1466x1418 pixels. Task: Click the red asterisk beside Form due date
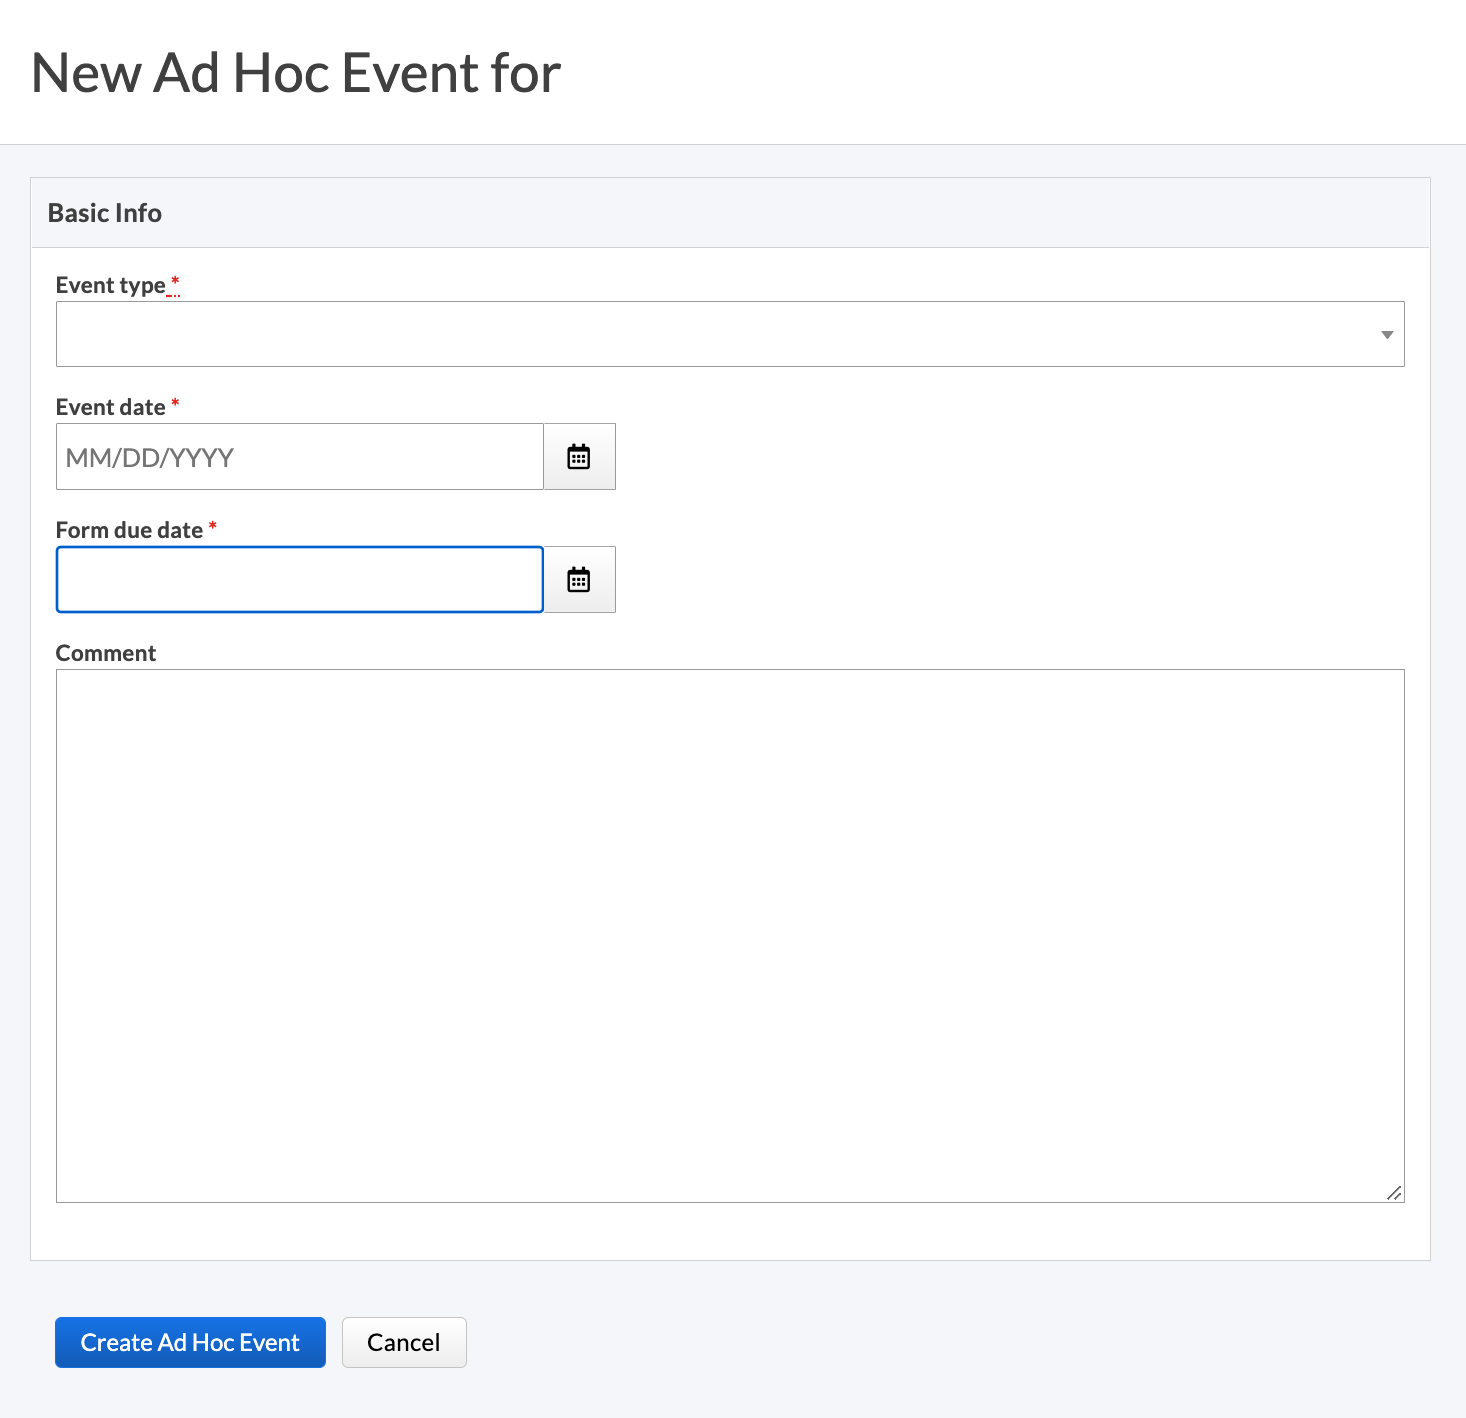(x=212, y=526)
